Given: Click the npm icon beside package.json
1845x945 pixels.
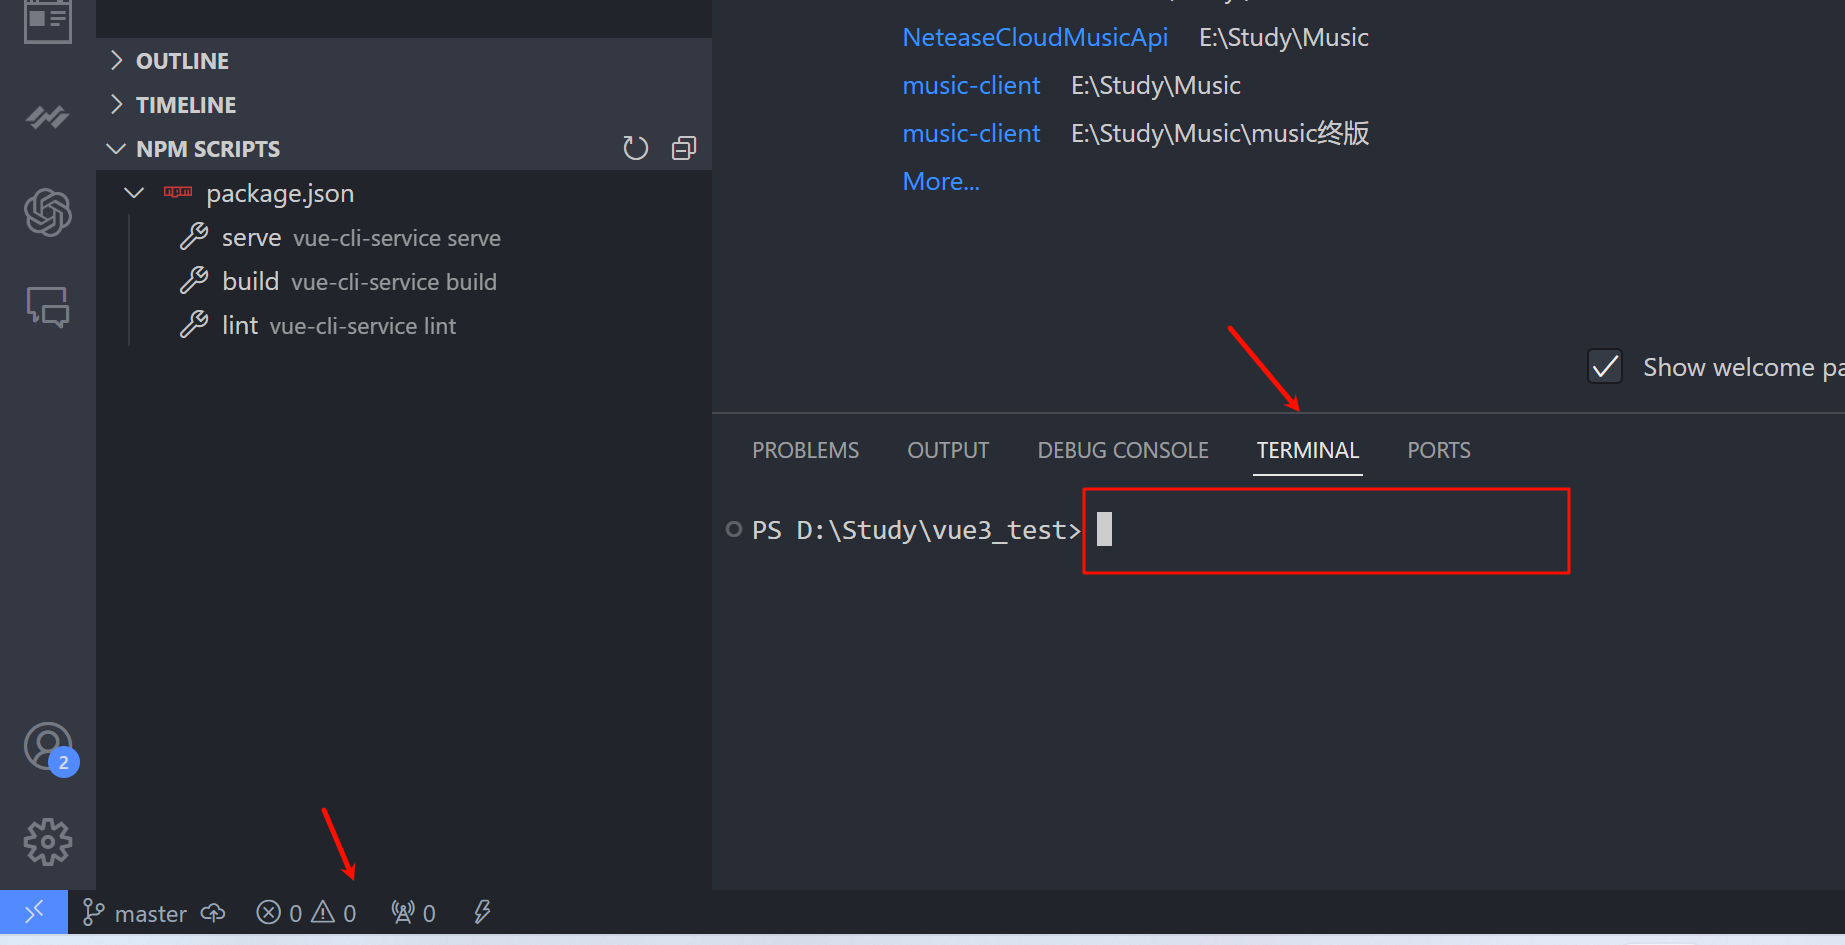Looking at the screenshot, I should pyautogui.click(x=178, y=192).
